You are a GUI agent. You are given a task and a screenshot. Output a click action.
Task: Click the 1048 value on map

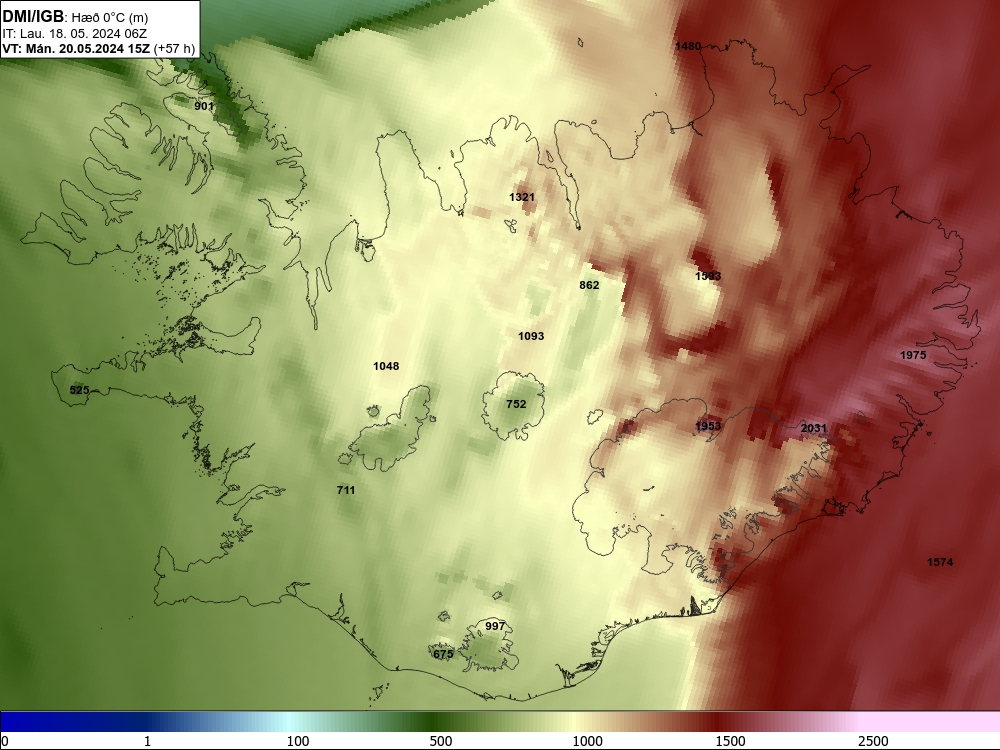pos(386,366)
